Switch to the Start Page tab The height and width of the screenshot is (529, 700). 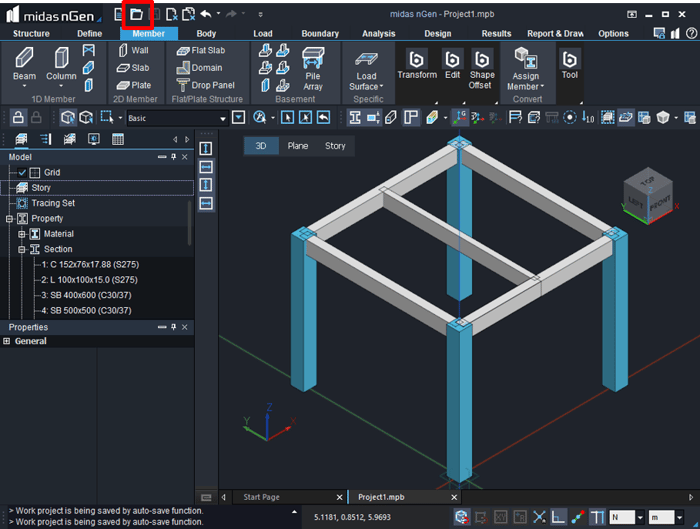(x=262, y=497)
